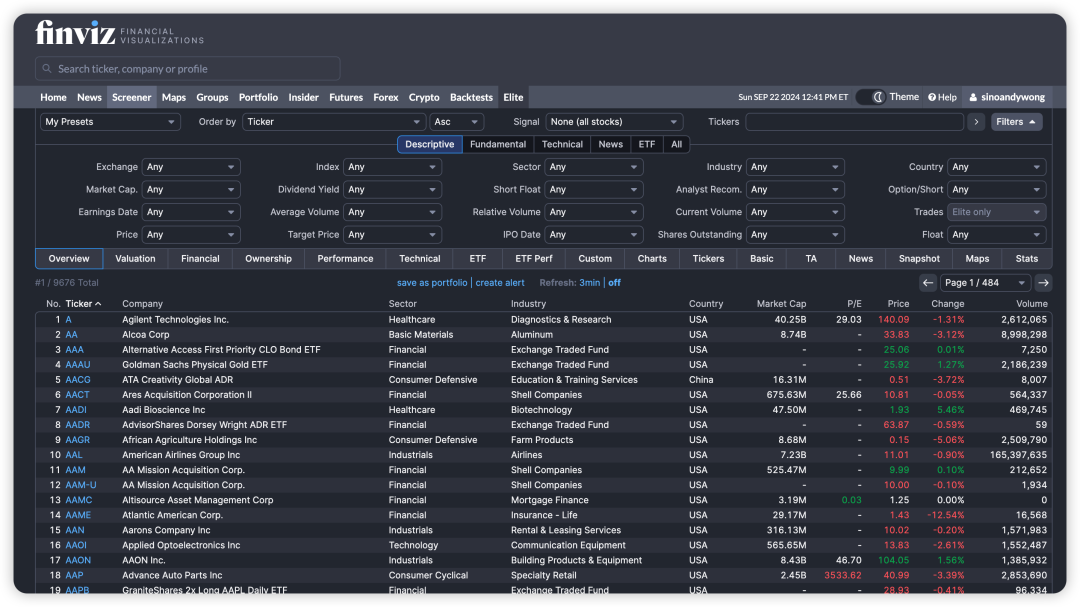Select the Fundamental filter tab

498,144
